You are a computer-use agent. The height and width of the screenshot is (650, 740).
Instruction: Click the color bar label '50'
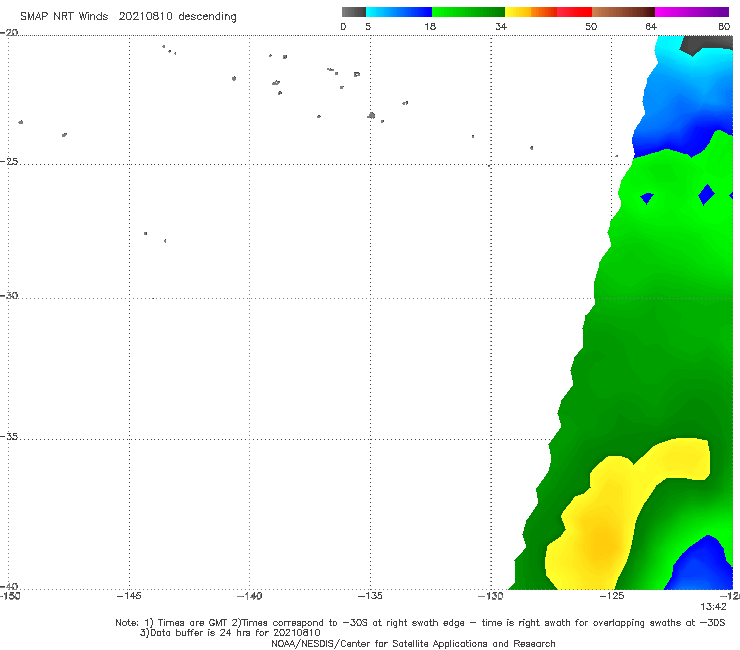(591, 26)
